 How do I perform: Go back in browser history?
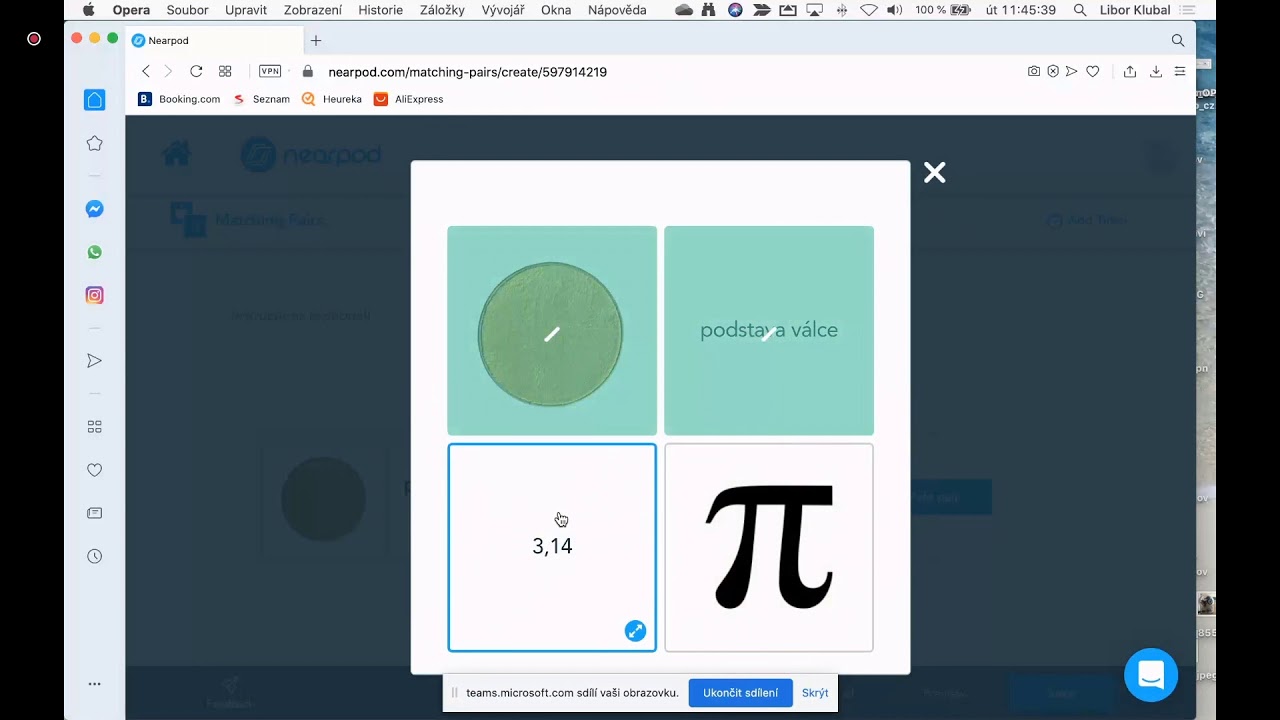146,71
